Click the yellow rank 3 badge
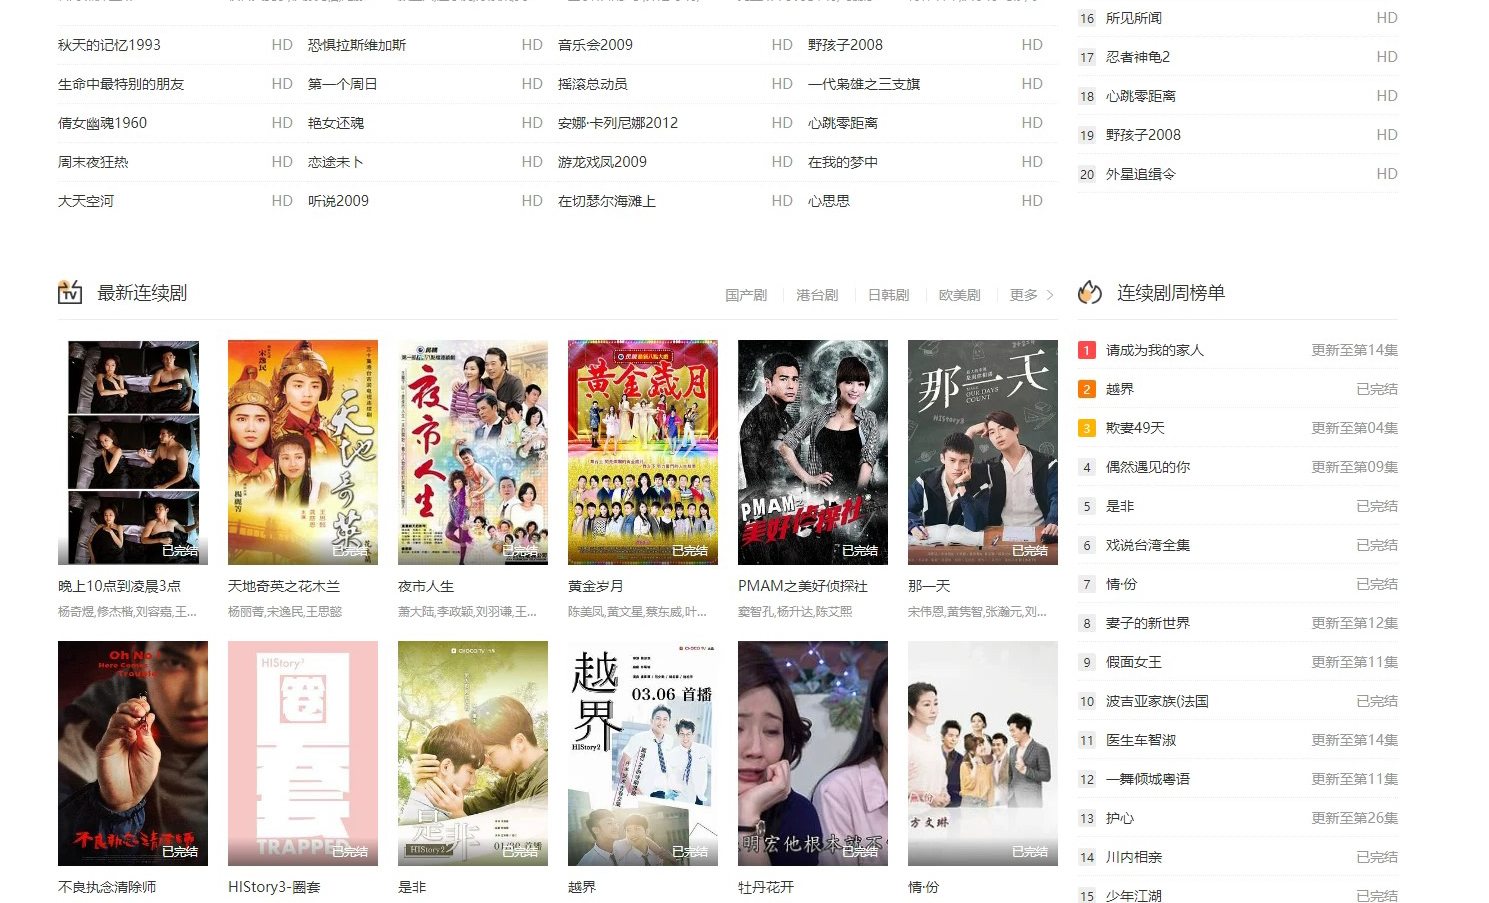1489x903 pixels. (1087, 428)
